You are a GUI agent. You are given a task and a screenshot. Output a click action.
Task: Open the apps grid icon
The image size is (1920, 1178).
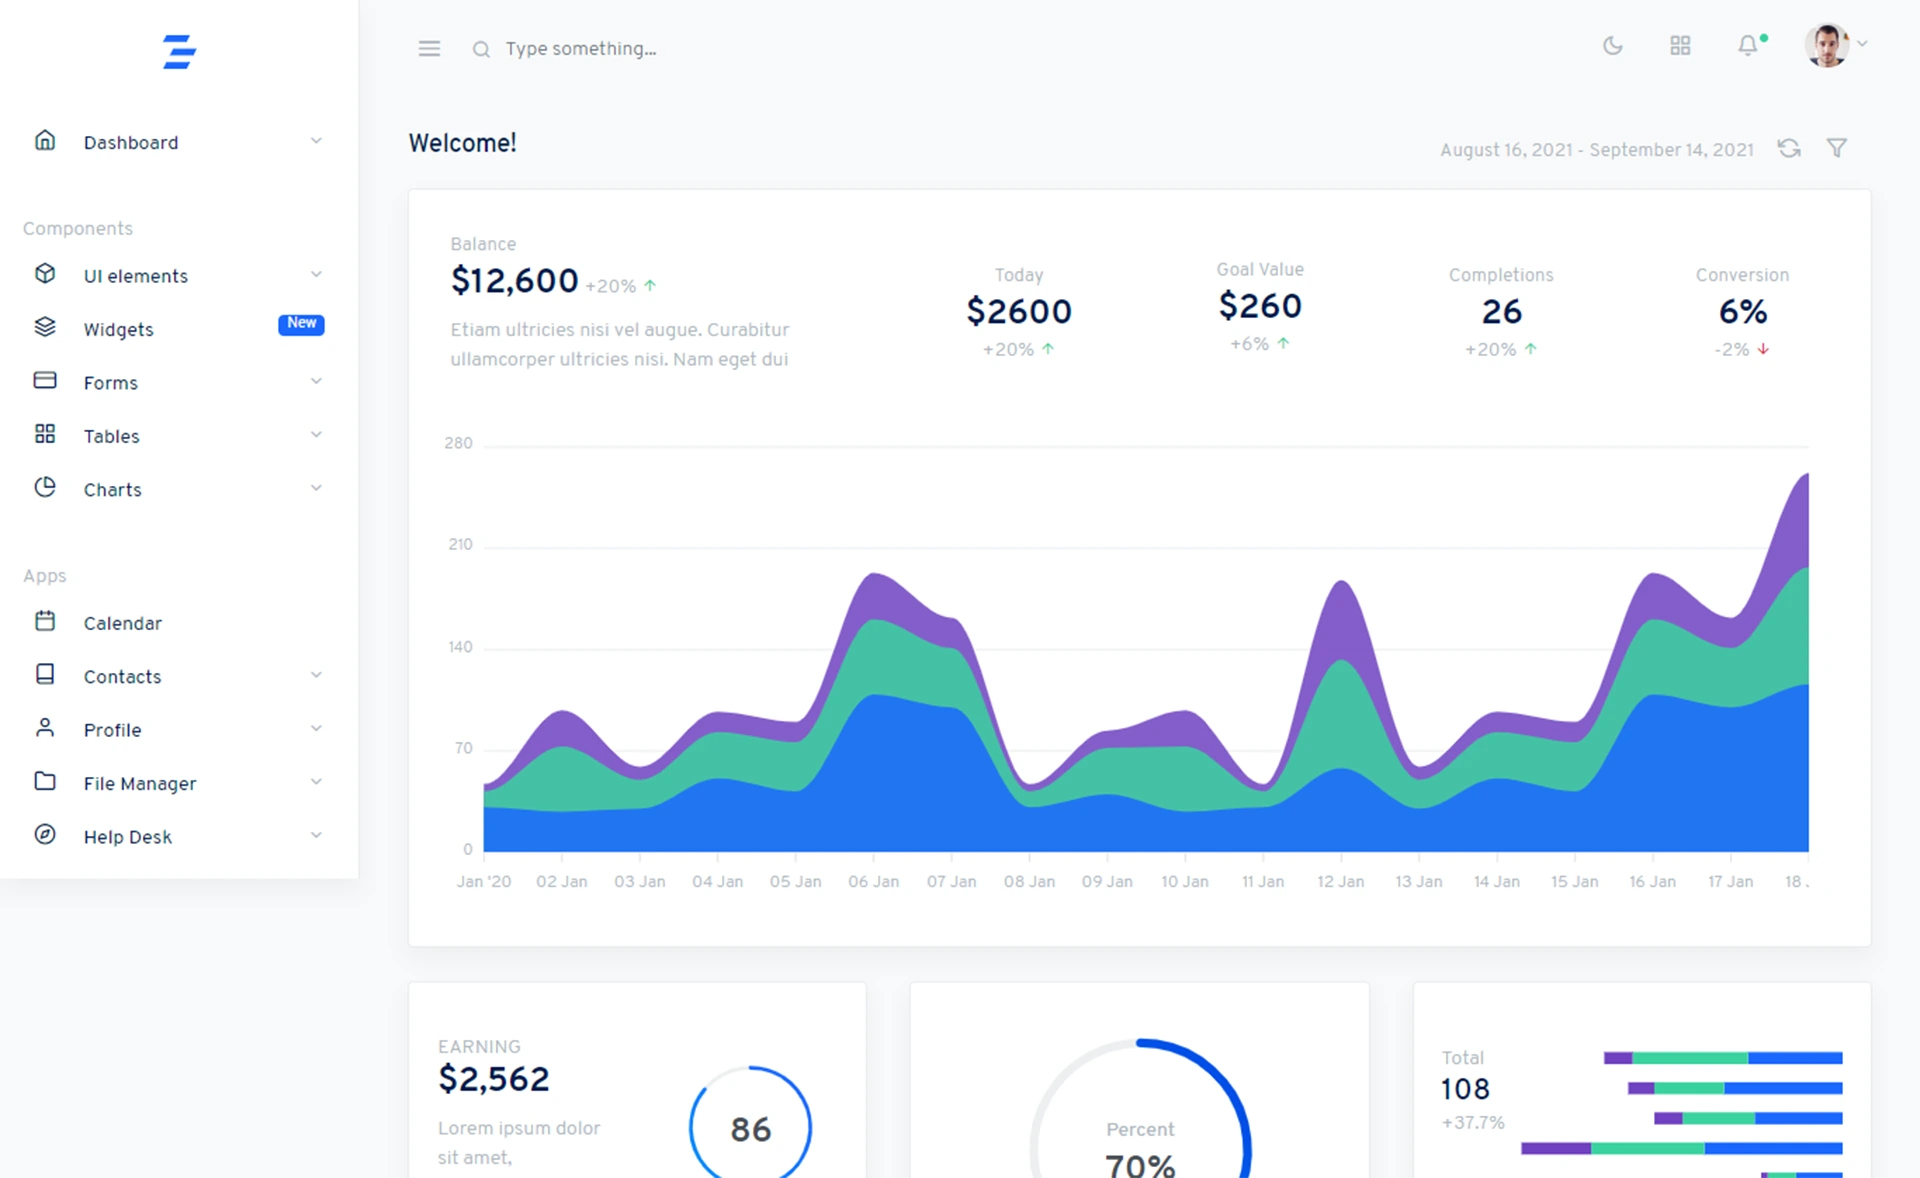point(1680,46)
